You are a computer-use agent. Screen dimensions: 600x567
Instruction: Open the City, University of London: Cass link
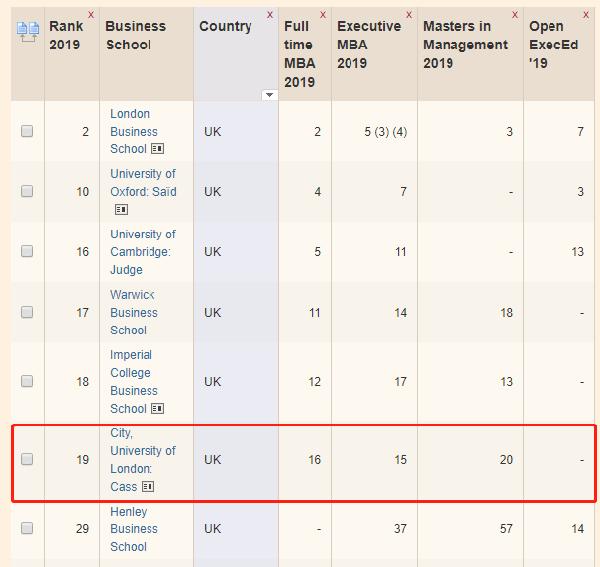[143, 459]
